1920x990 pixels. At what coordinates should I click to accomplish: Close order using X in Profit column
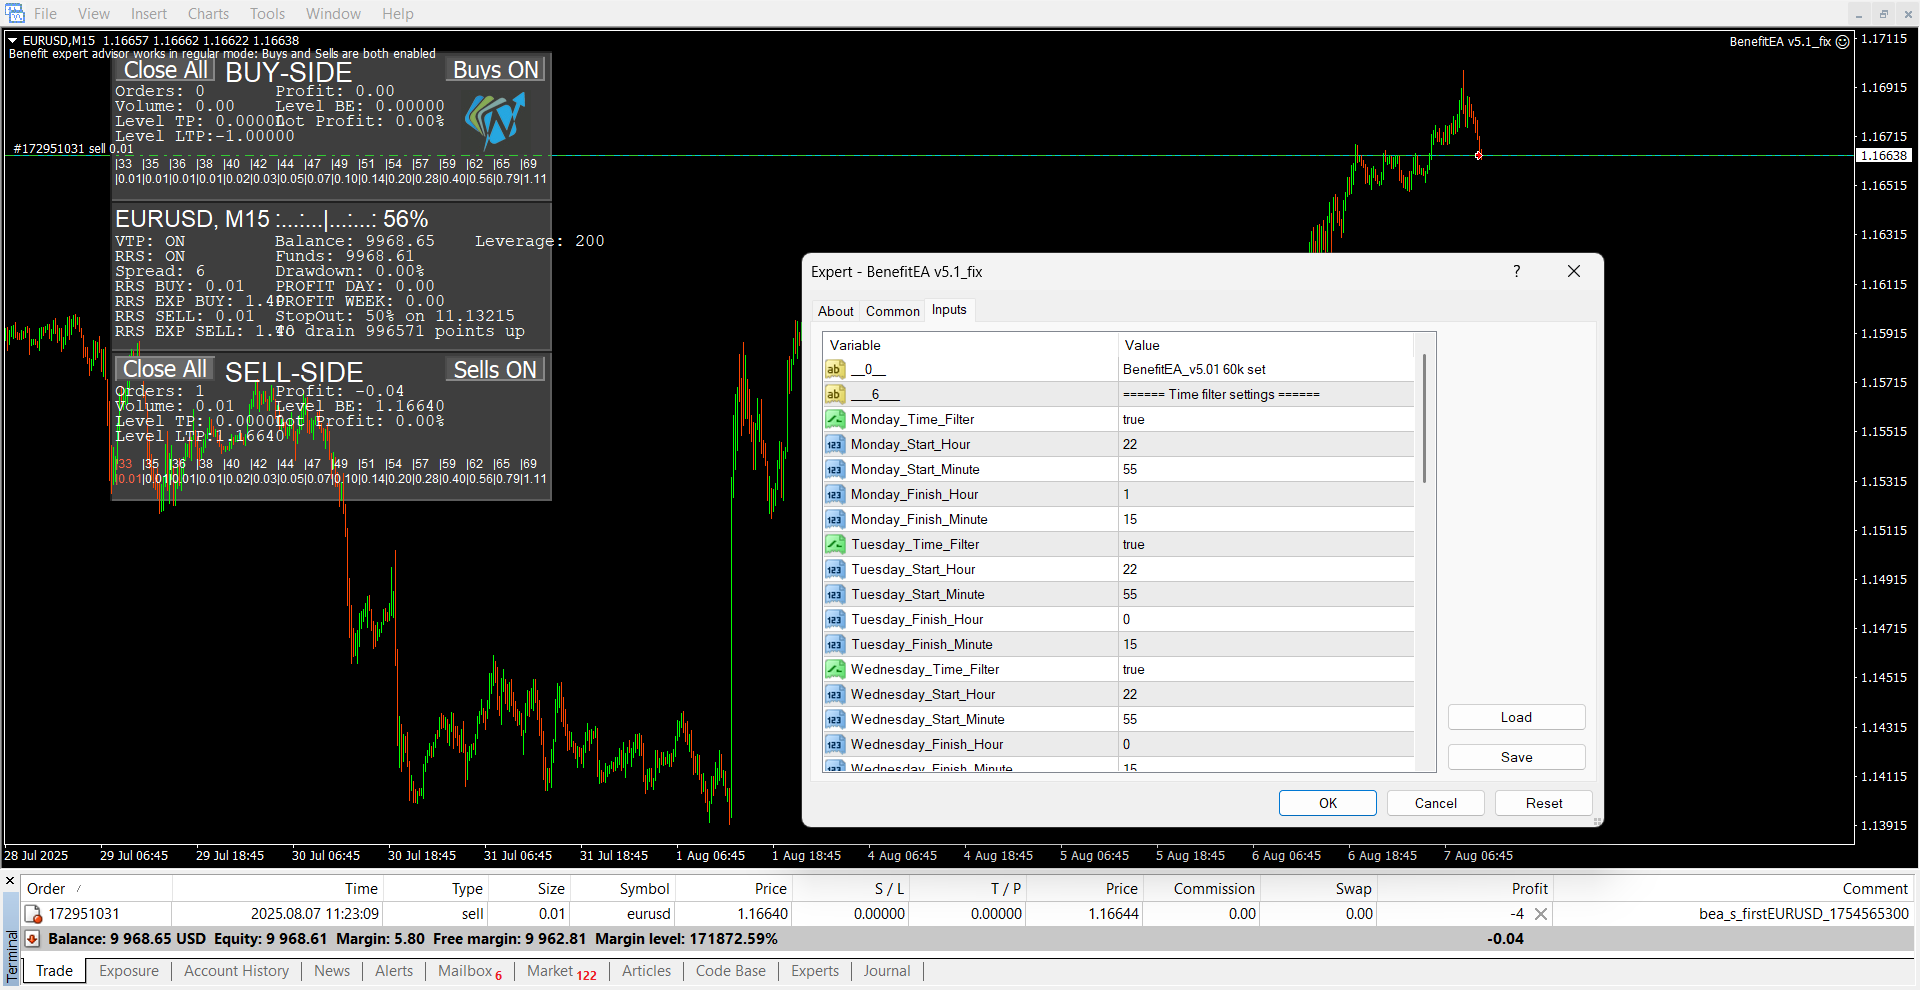pos(1541,914)
